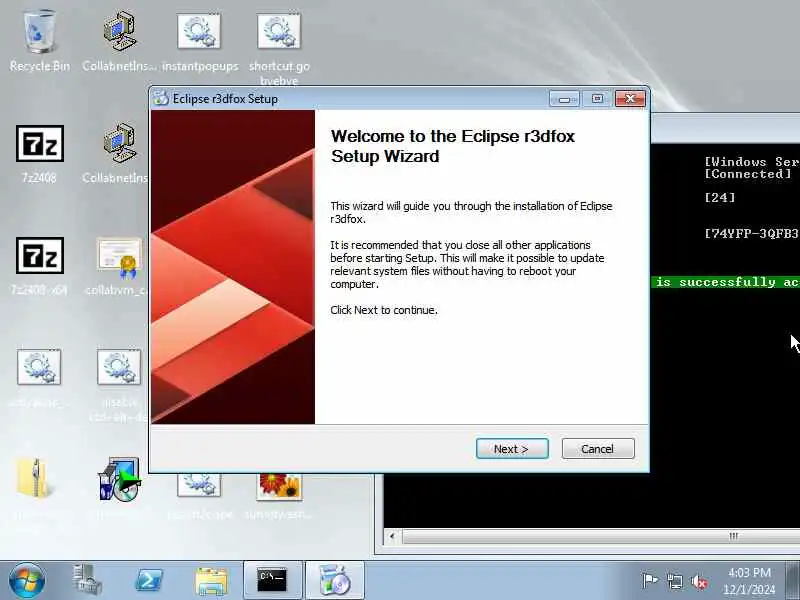Launch Windows PowerShell from the taskbar
The width and height of the screenshot is (800, 600).
click(148, 581)
